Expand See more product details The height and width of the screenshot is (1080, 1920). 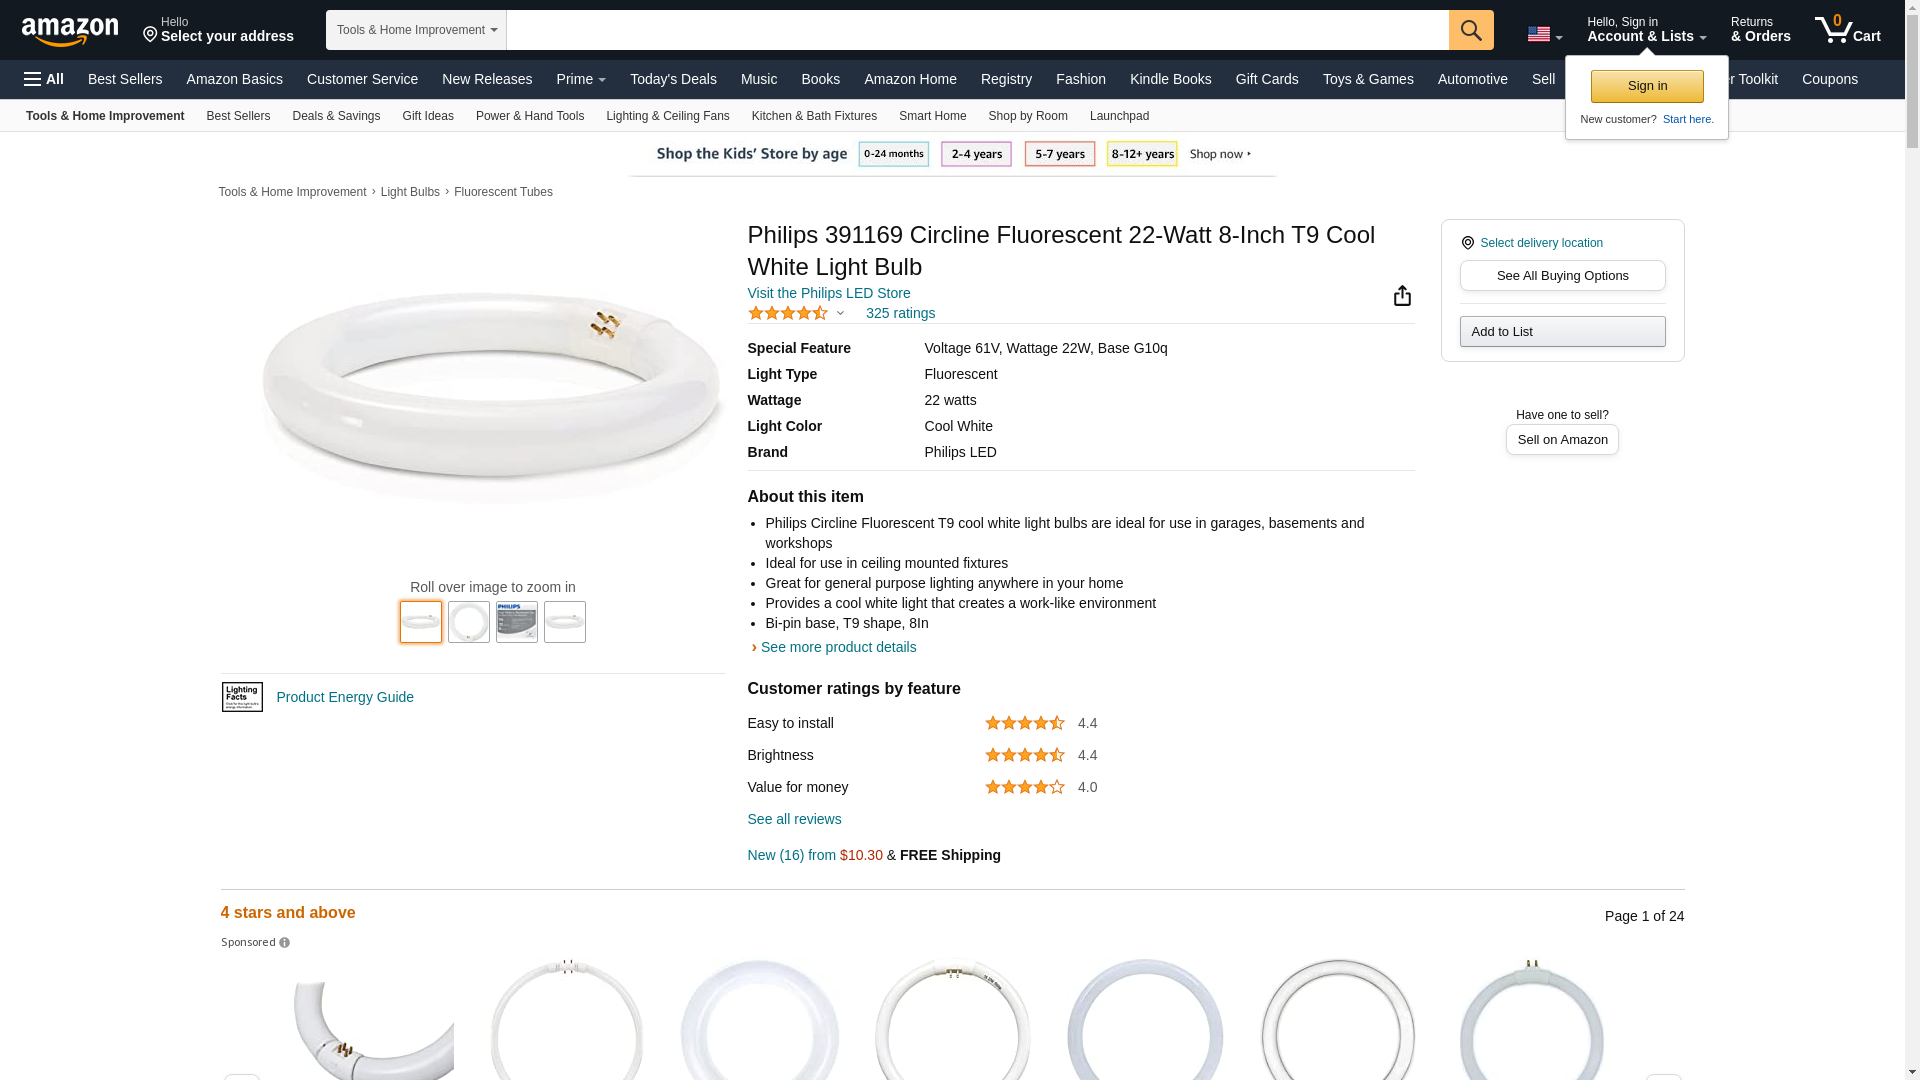(838, 647)
